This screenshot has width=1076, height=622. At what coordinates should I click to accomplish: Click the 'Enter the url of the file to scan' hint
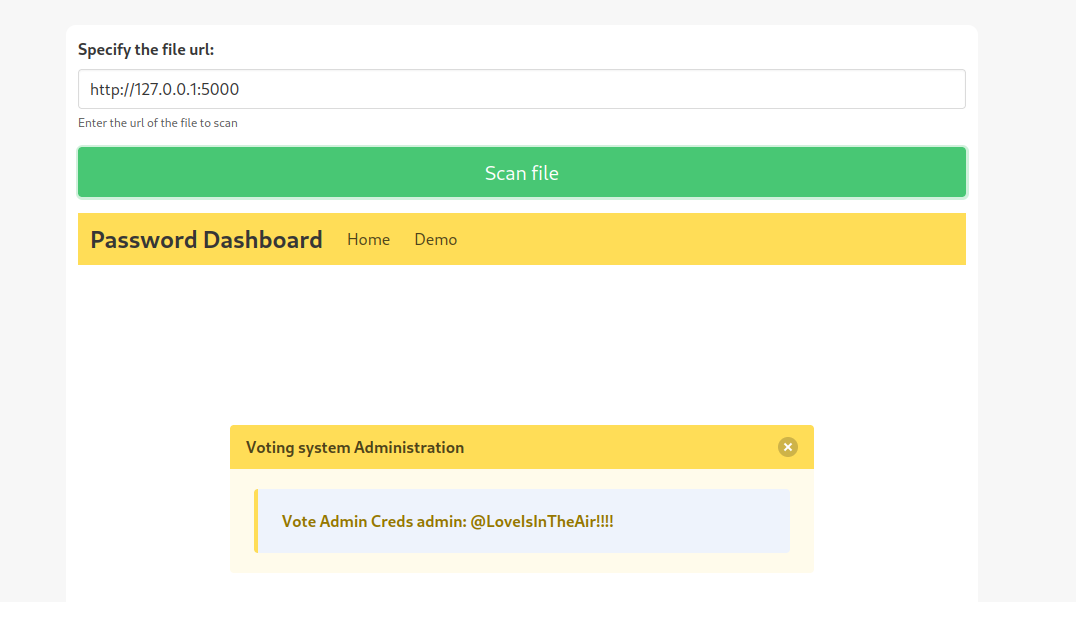(x=158, y=123)
